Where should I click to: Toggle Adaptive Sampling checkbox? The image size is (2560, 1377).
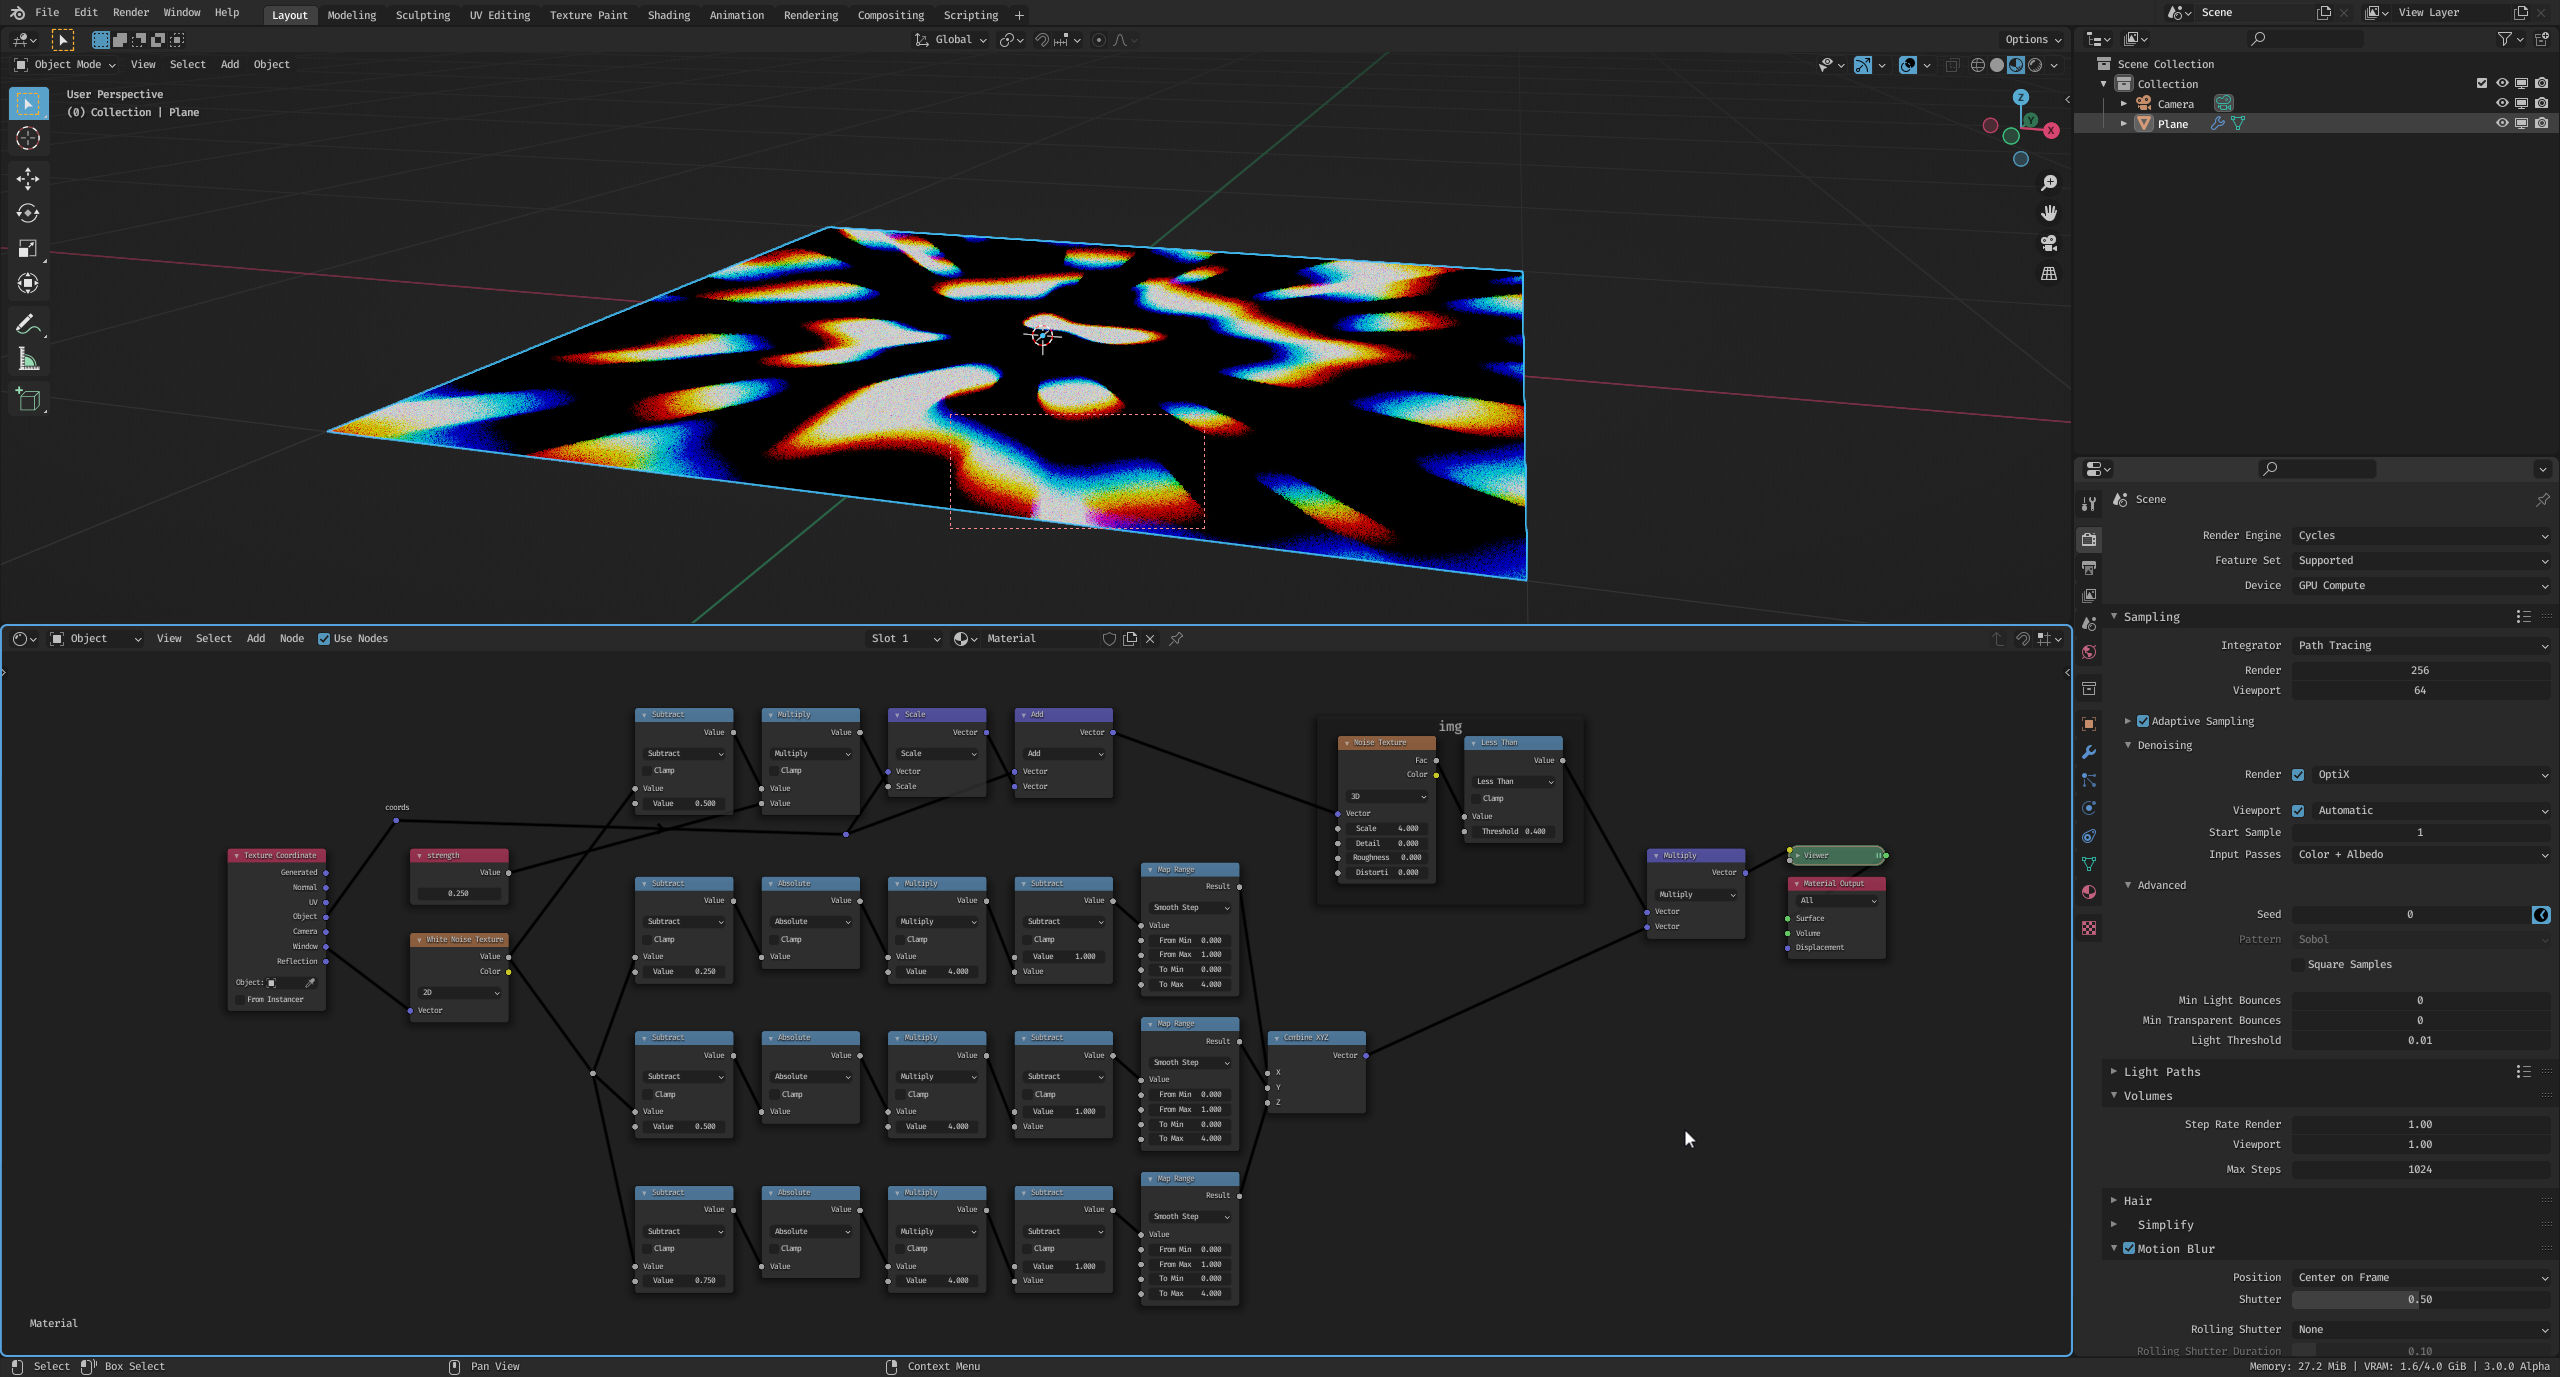pyautogui.click(x=2143, y=721)
